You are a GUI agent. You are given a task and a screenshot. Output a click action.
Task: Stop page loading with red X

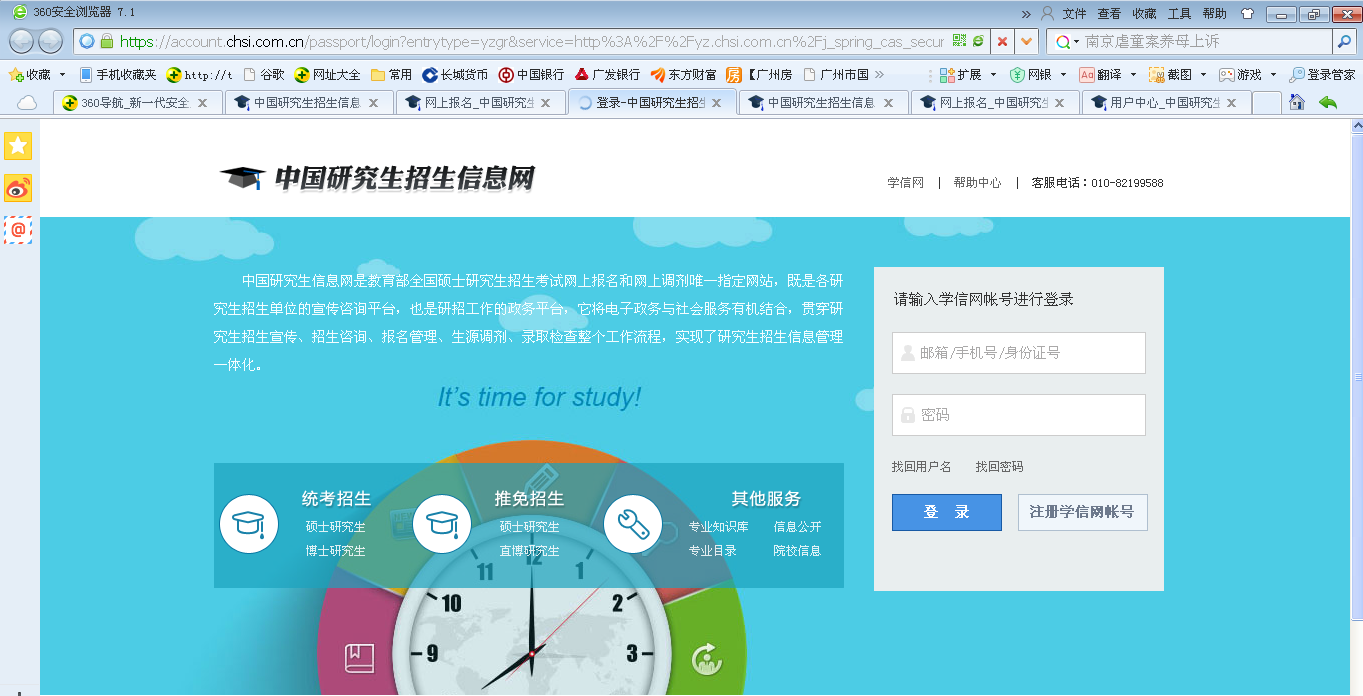pos(1002,41)
